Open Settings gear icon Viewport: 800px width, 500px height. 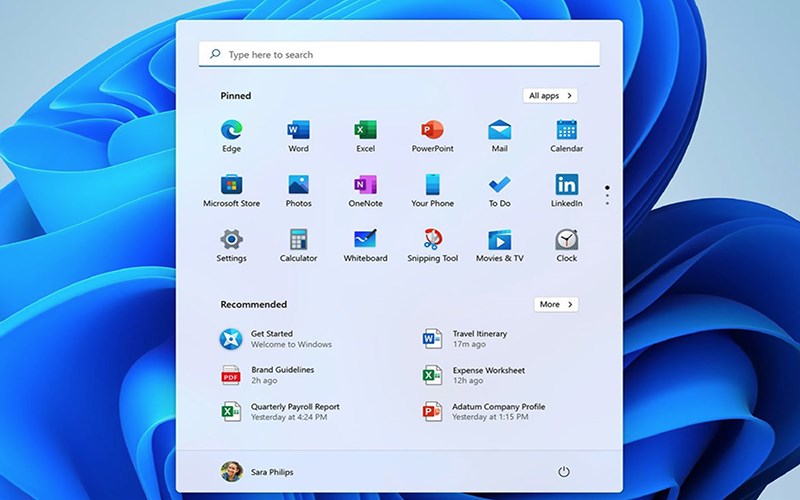pos(231,239)
